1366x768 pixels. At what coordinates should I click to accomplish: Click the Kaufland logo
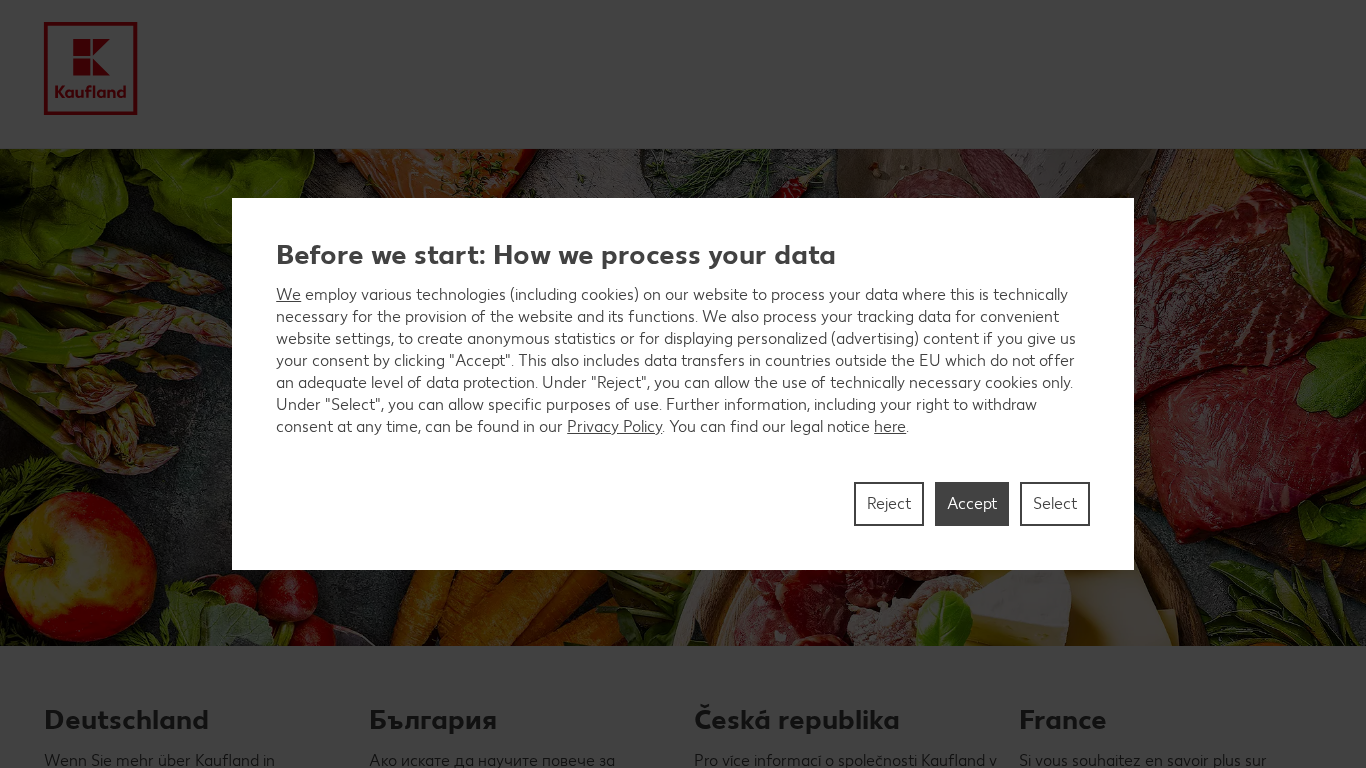90,68
